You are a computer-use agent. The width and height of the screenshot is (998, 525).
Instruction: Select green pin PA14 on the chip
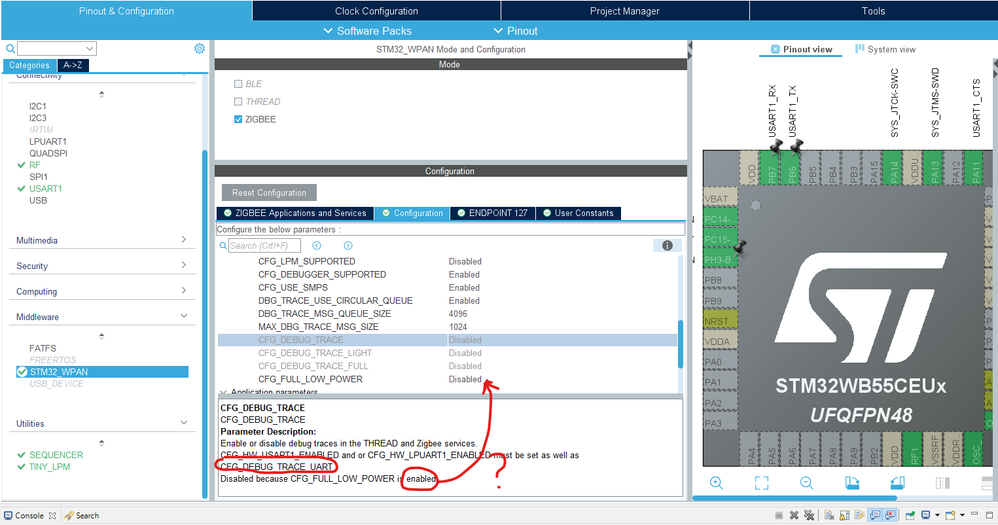(x=894, y=169)
